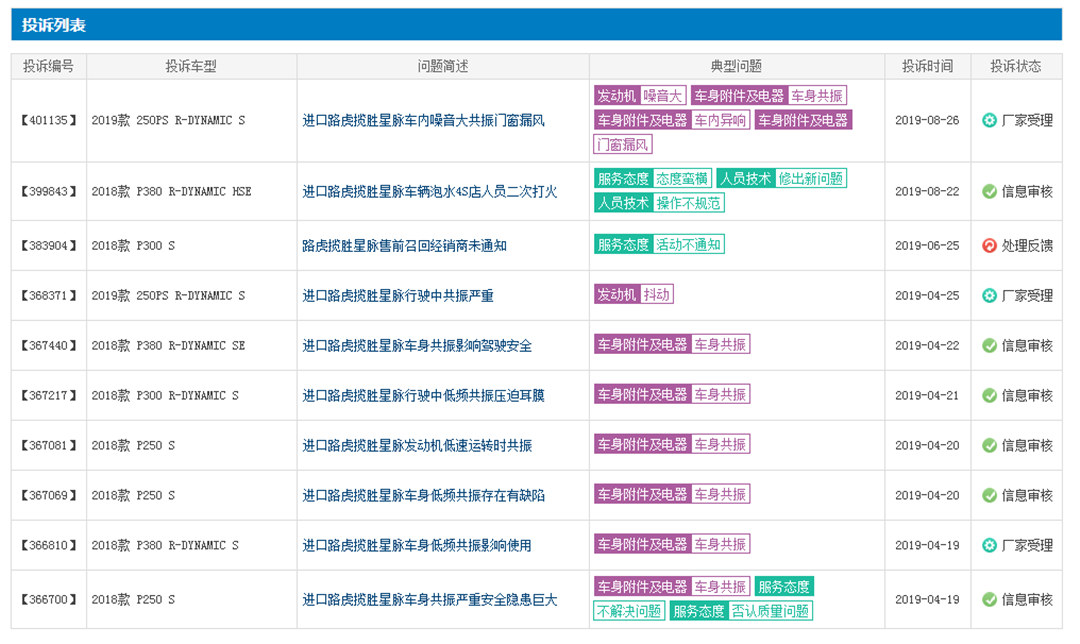Screen dimensions: 1080x644
Task: Click the 投诉列表 title tab
Action: (x=54, y=25)
